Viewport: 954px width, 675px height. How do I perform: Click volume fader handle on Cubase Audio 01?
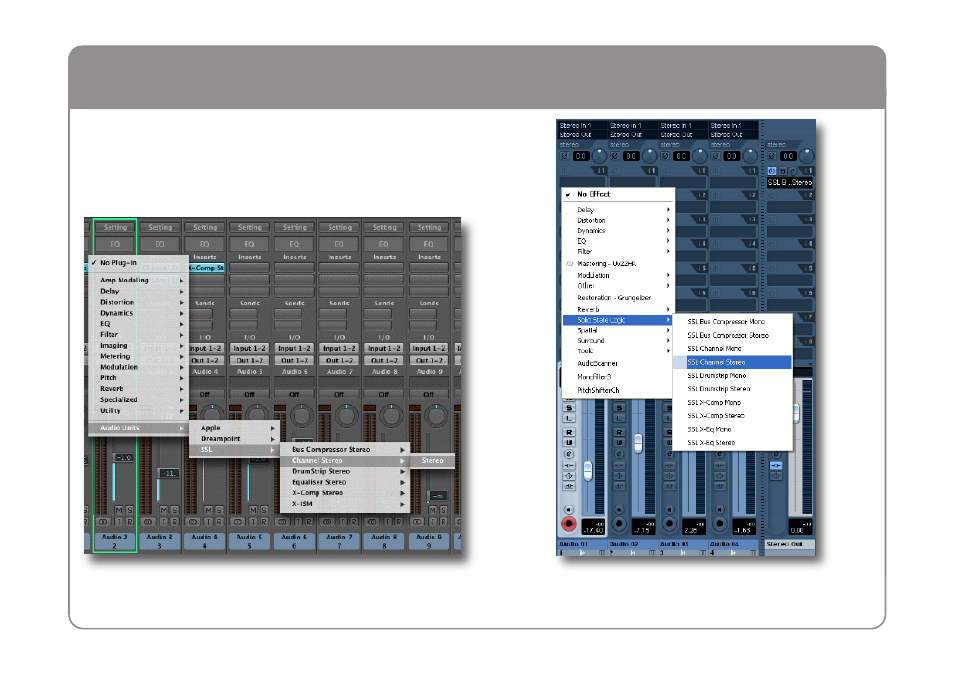pyautogui.click(x=588, y=470)
